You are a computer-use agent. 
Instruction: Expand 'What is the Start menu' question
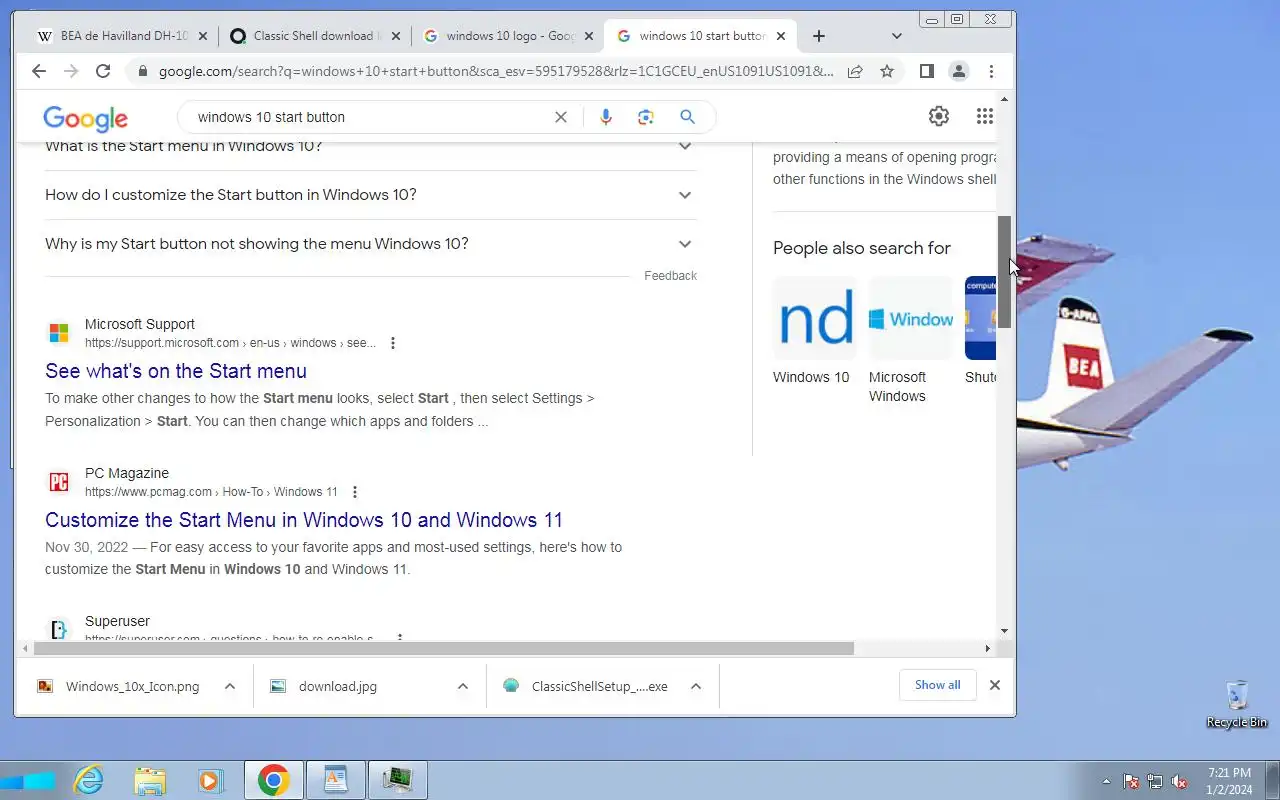point(371,149)
